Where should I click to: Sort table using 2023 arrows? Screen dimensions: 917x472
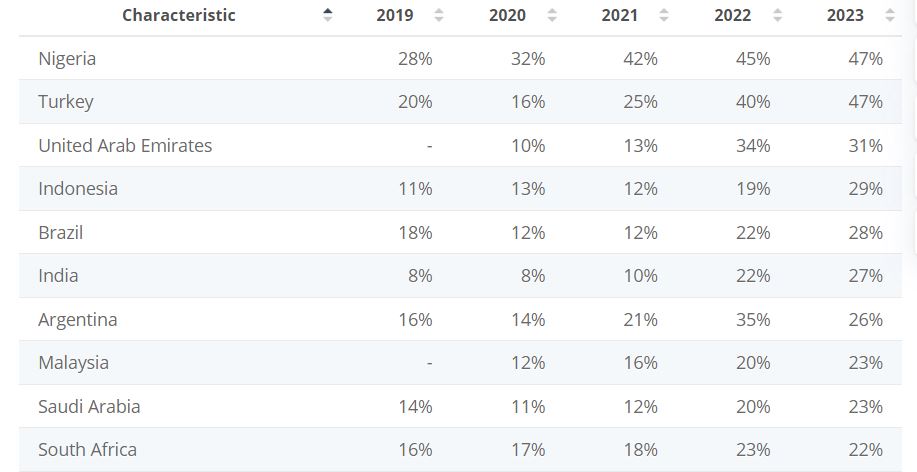(889, 15)
